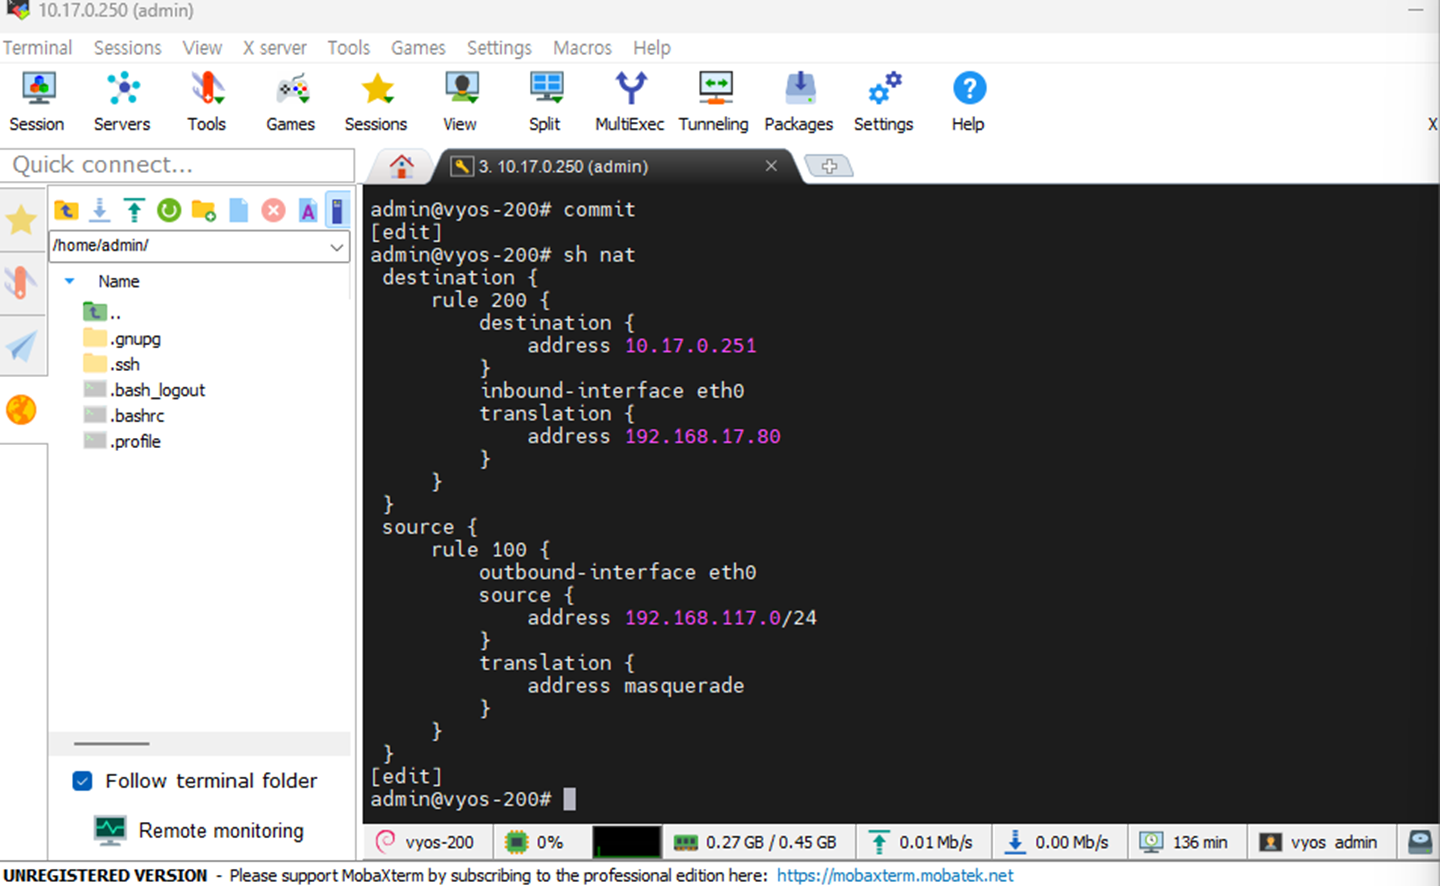Click the red delete icon in SFTP toolbar
The width and height of the screenshot is (1440, 886).
click(273, 210)
